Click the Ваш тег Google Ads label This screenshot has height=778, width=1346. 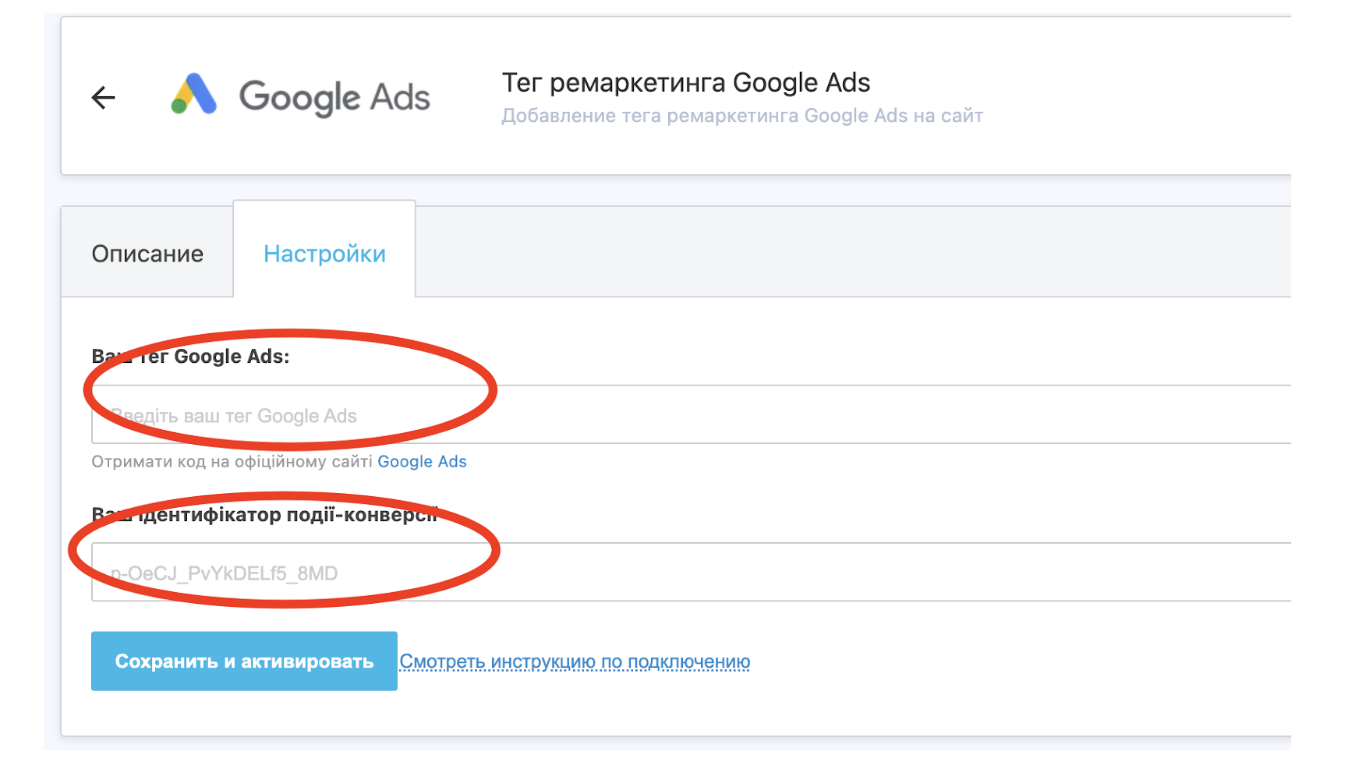190,357
